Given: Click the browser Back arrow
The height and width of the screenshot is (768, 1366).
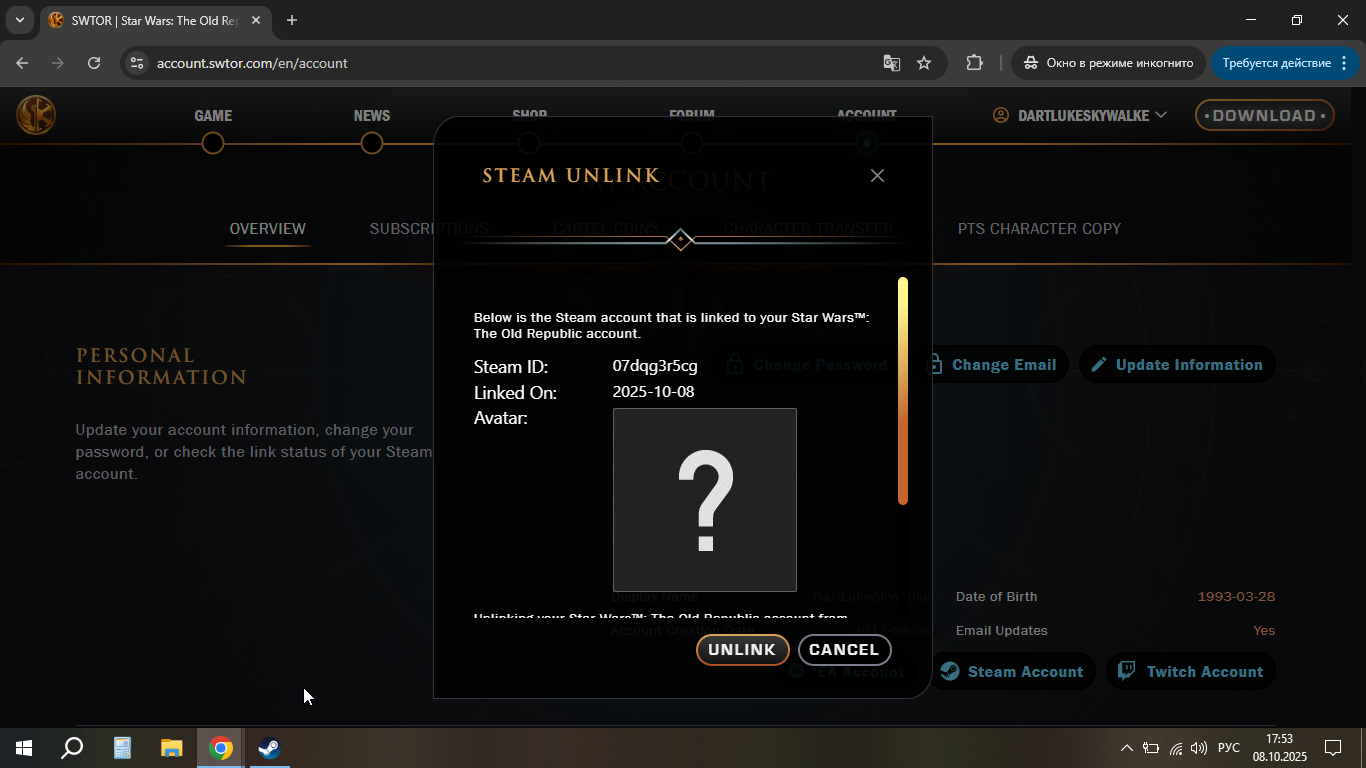Looking at the screenshot, I should click(22, 63).
